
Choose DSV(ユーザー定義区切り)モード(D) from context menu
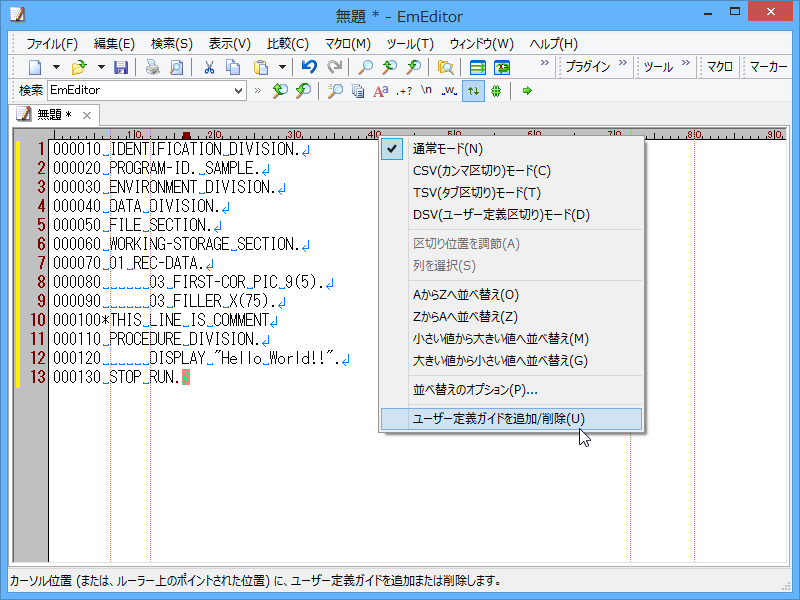point(511,215)
